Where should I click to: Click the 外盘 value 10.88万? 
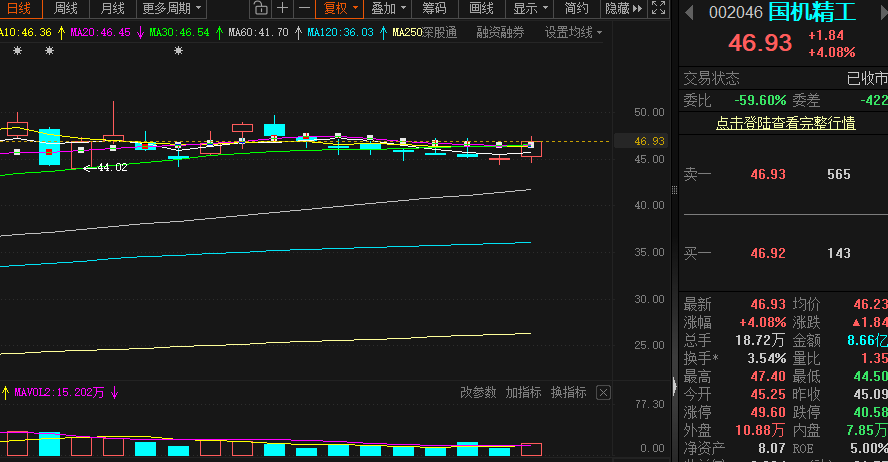point(760,430)
